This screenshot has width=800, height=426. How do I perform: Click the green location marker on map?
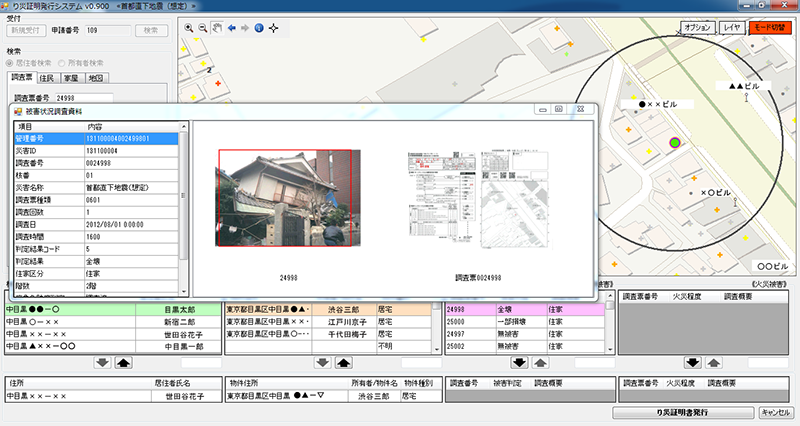tap(674, 145)
